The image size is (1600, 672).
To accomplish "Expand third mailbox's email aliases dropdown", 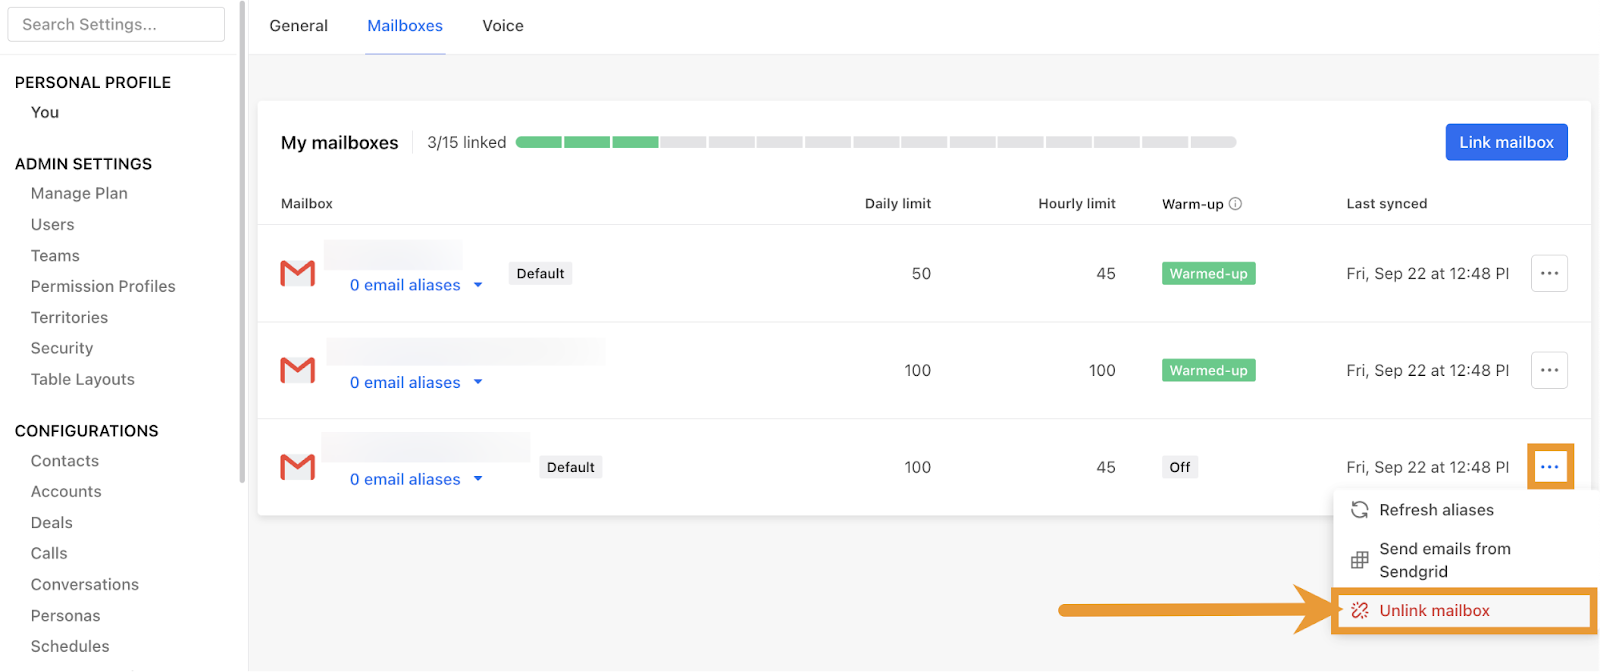I will [x=478, y=479].
